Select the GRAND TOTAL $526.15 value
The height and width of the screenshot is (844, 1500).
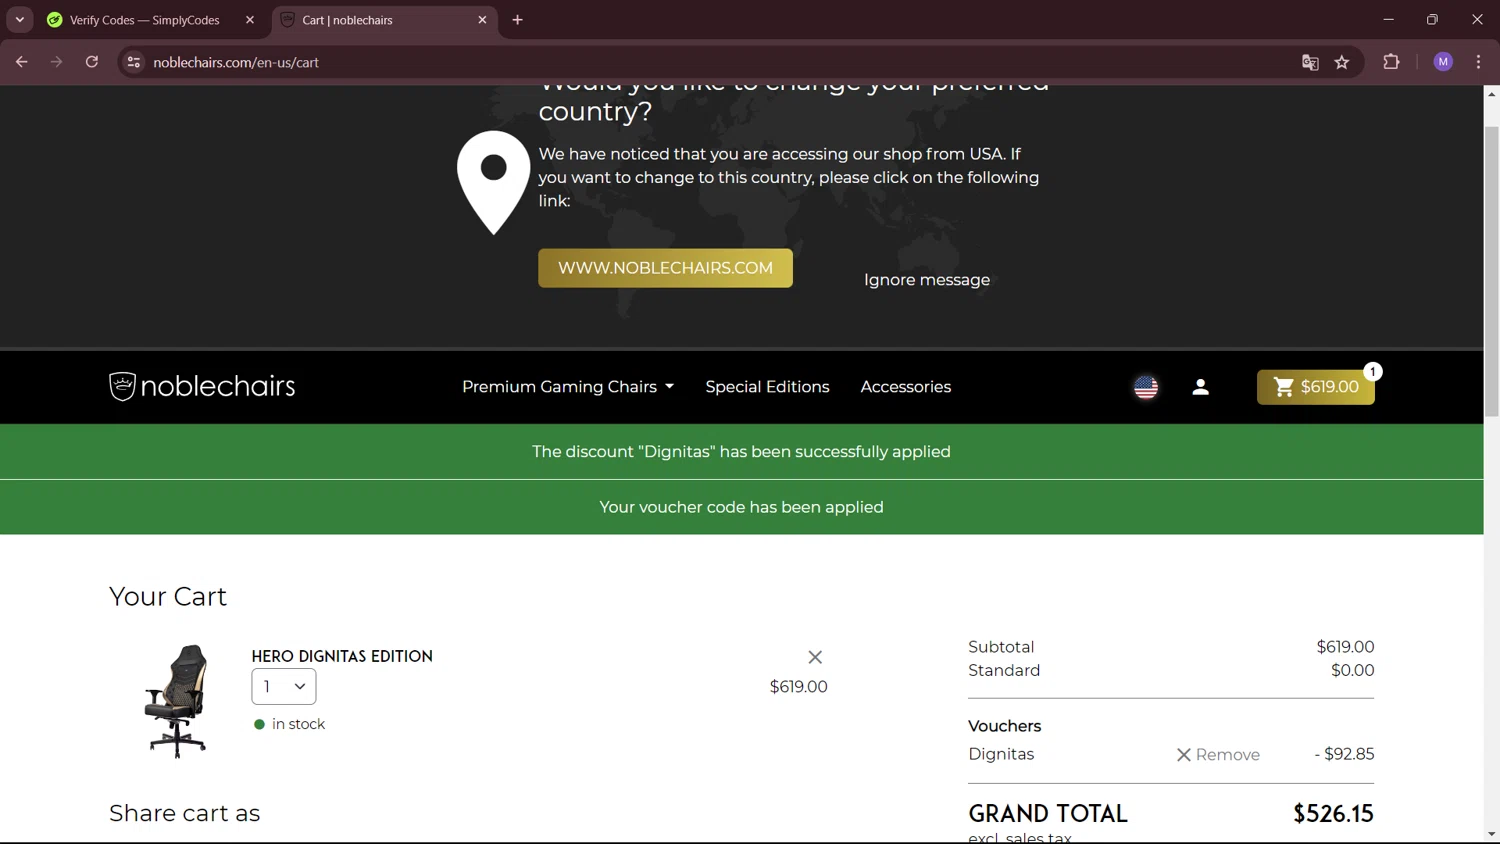tap(1333, 814)
